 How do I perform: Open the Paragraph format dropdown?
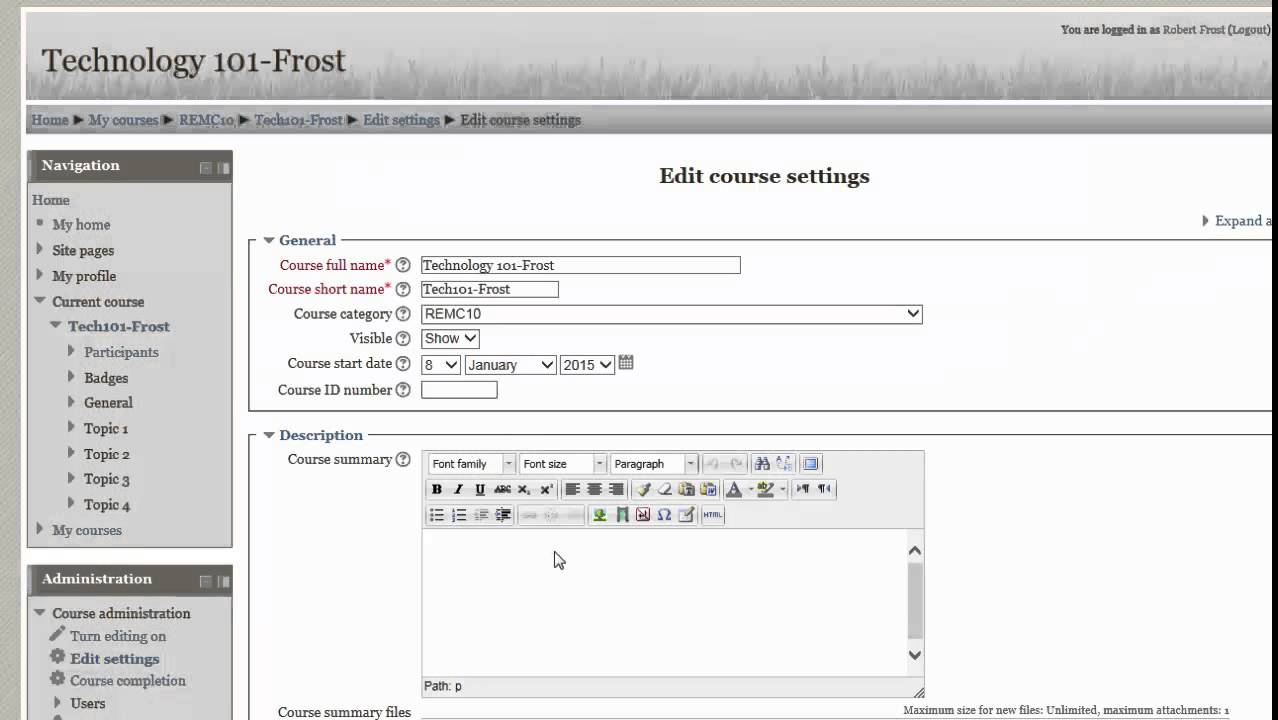653,464
